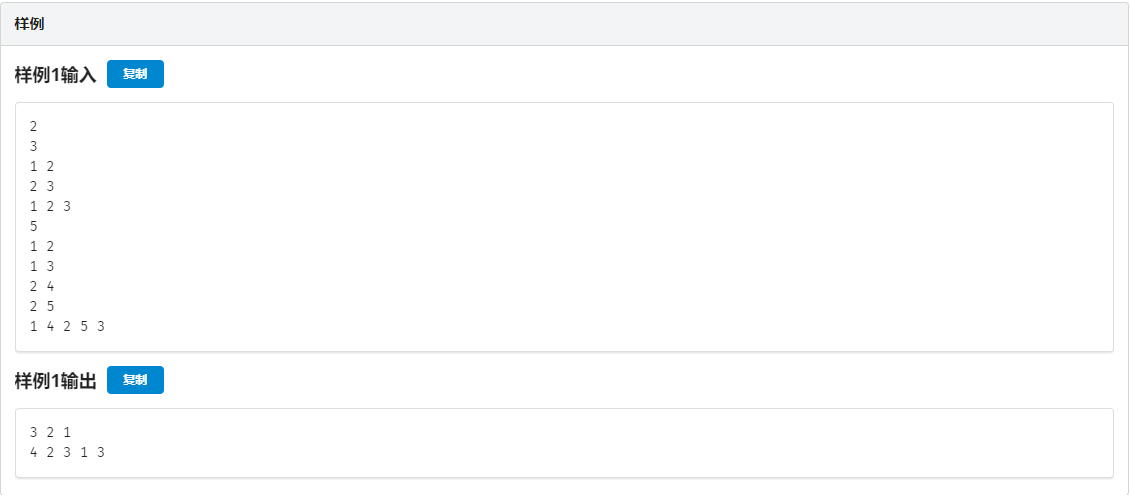Viewport: 1130px width, 495px height.
Task: Click the "3 2 1" line in sample output
Action: click(51, 432)
